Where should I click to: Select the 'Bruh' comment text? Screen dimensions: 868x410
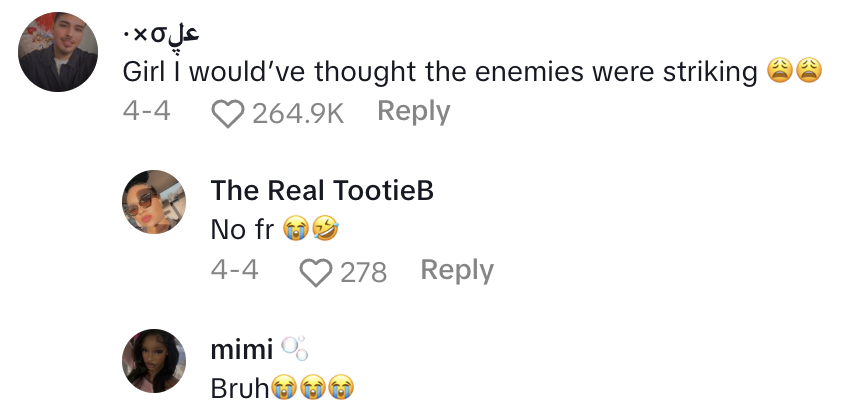tap(240, 388)
